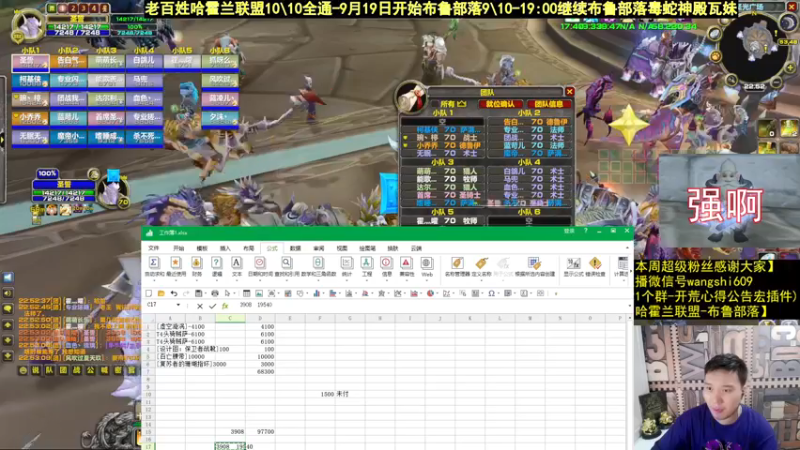
Task: Click the 团队信息 raid info button
Action: pos(549,104)
